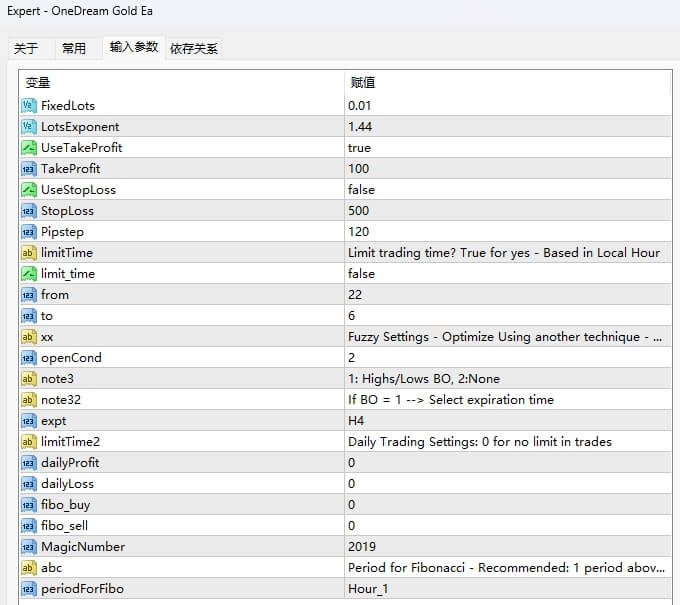
Task: Toggle the limit_time false value
Action: [362, 274]
